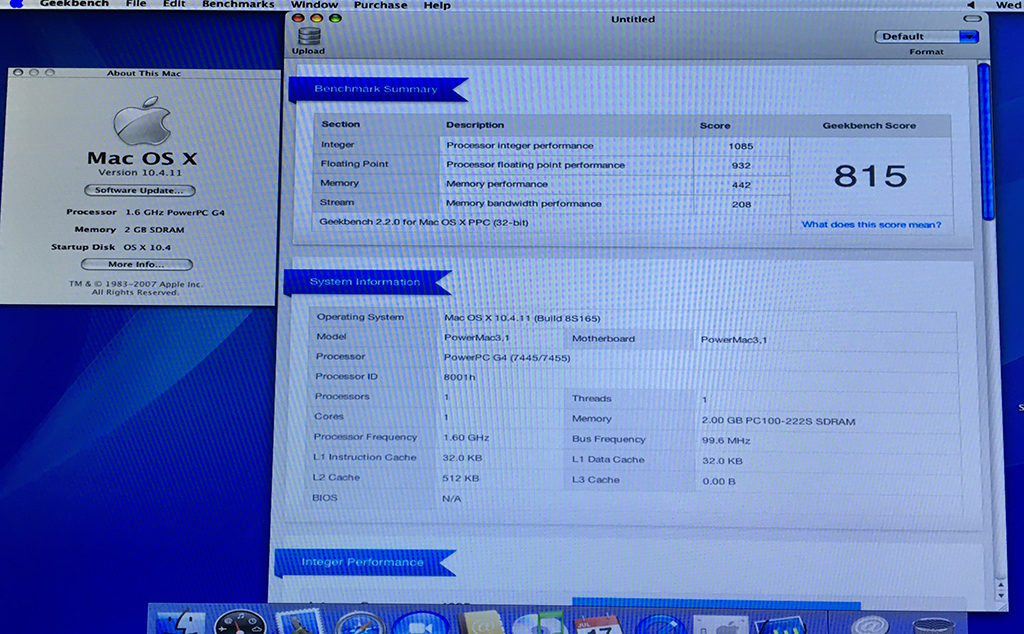1024x634 pixels.
Task: Open the Purchase menu
Action: [x=381, y=5]
